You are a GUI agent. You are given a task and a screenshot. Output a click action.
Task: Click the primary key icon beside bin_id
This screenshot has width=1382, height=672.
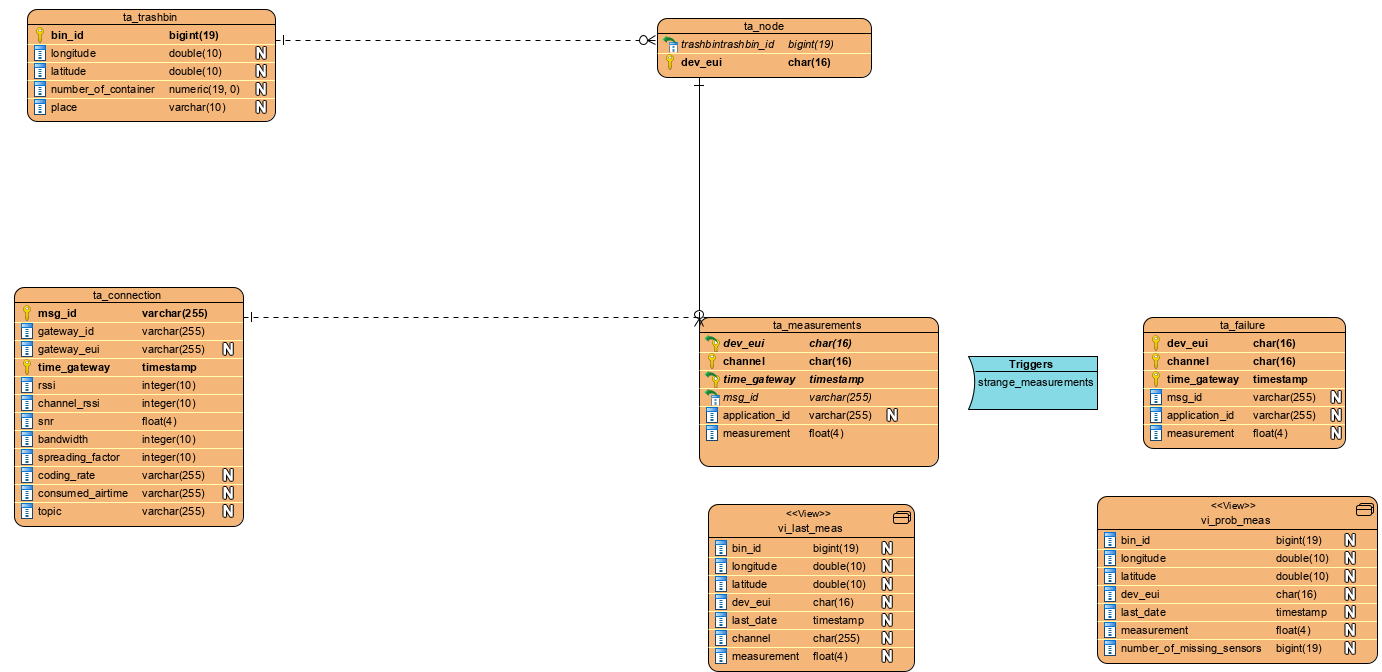click(x=40, y=35)
